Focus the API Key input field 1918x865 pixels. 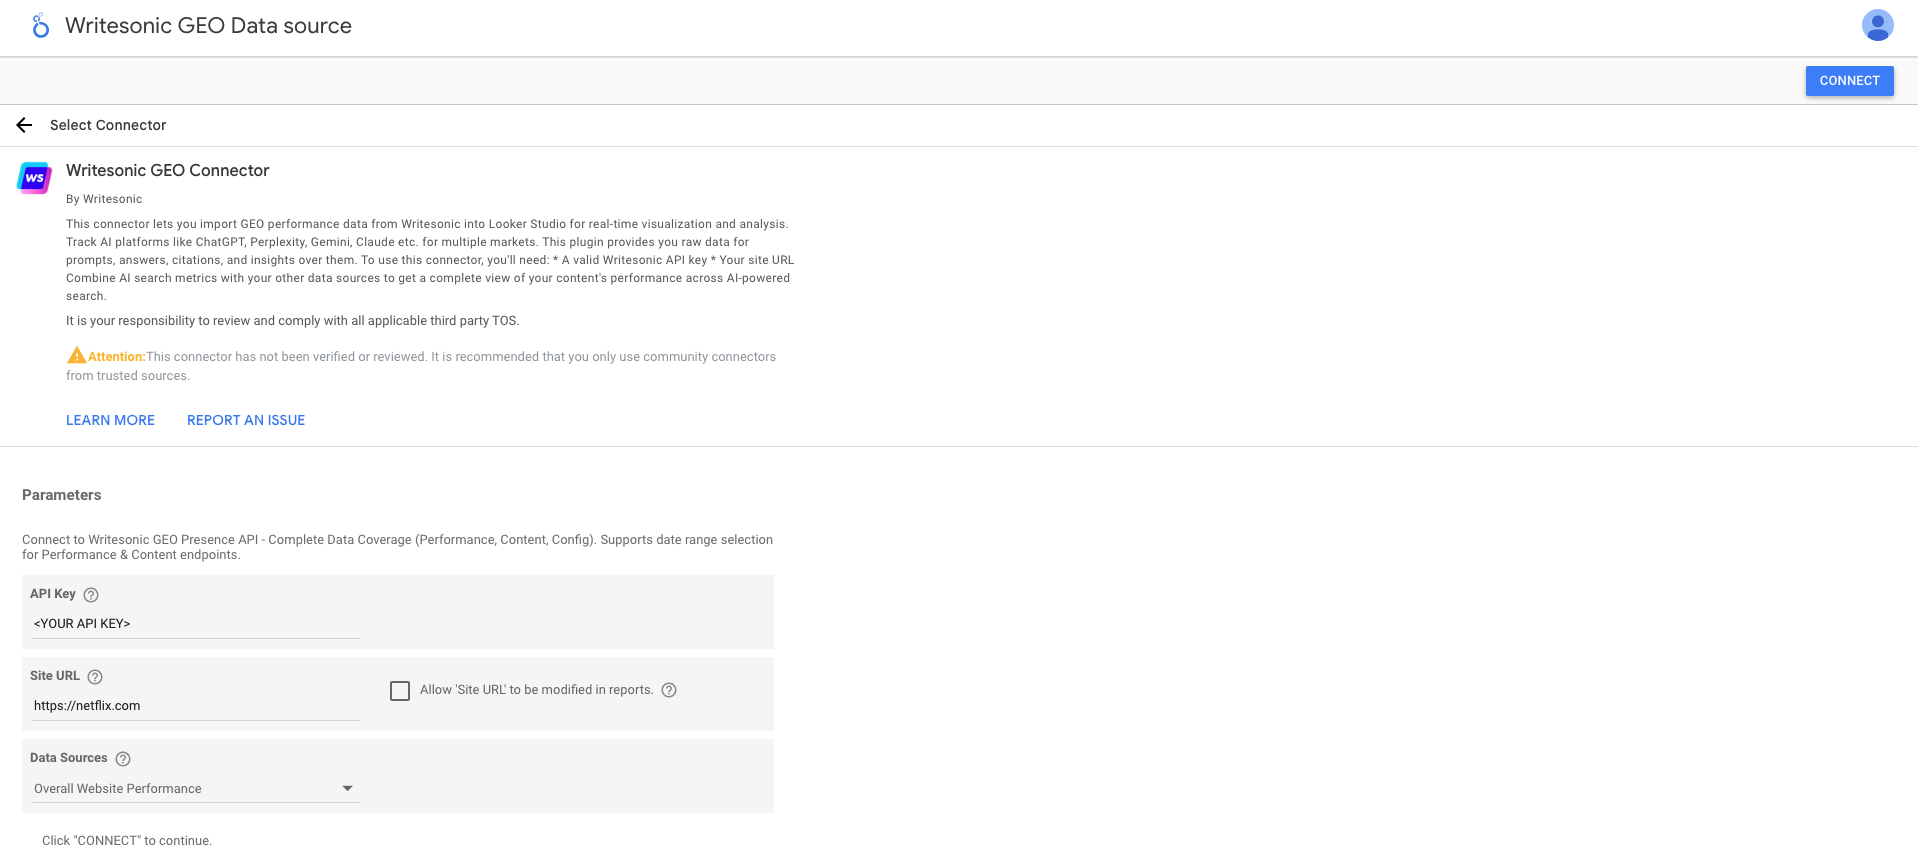pyautogui.click(x=195, y=624)
